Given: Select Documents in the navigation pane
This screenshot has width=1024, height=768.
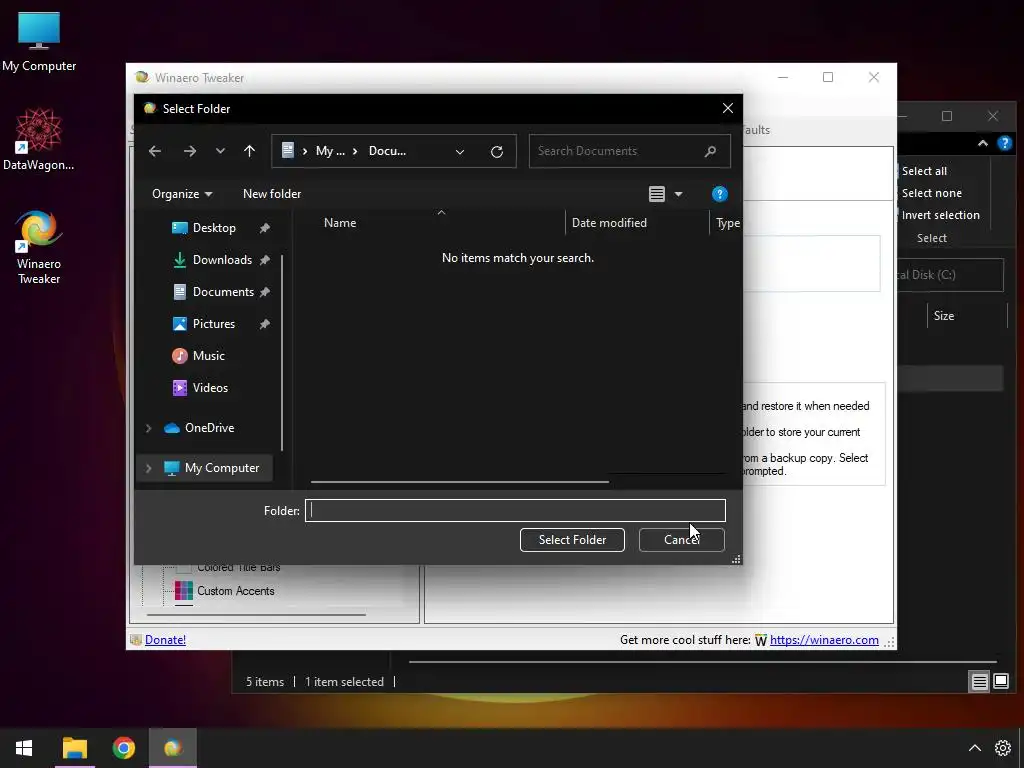Looking at the screenshot, I should (x=223, y=292).
